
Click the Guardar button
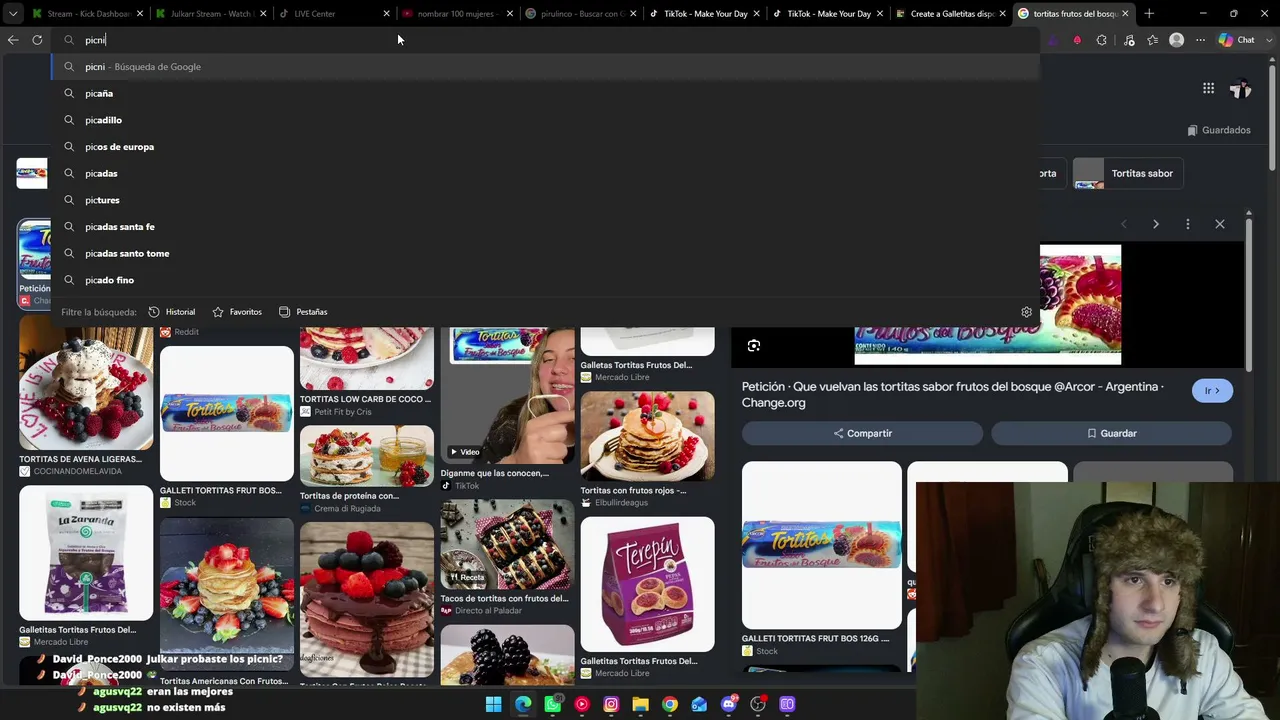(x=1111, y=433)
